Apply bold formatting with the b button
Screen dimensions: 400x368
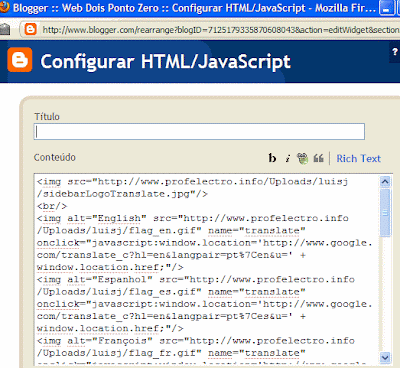point(272,158)
